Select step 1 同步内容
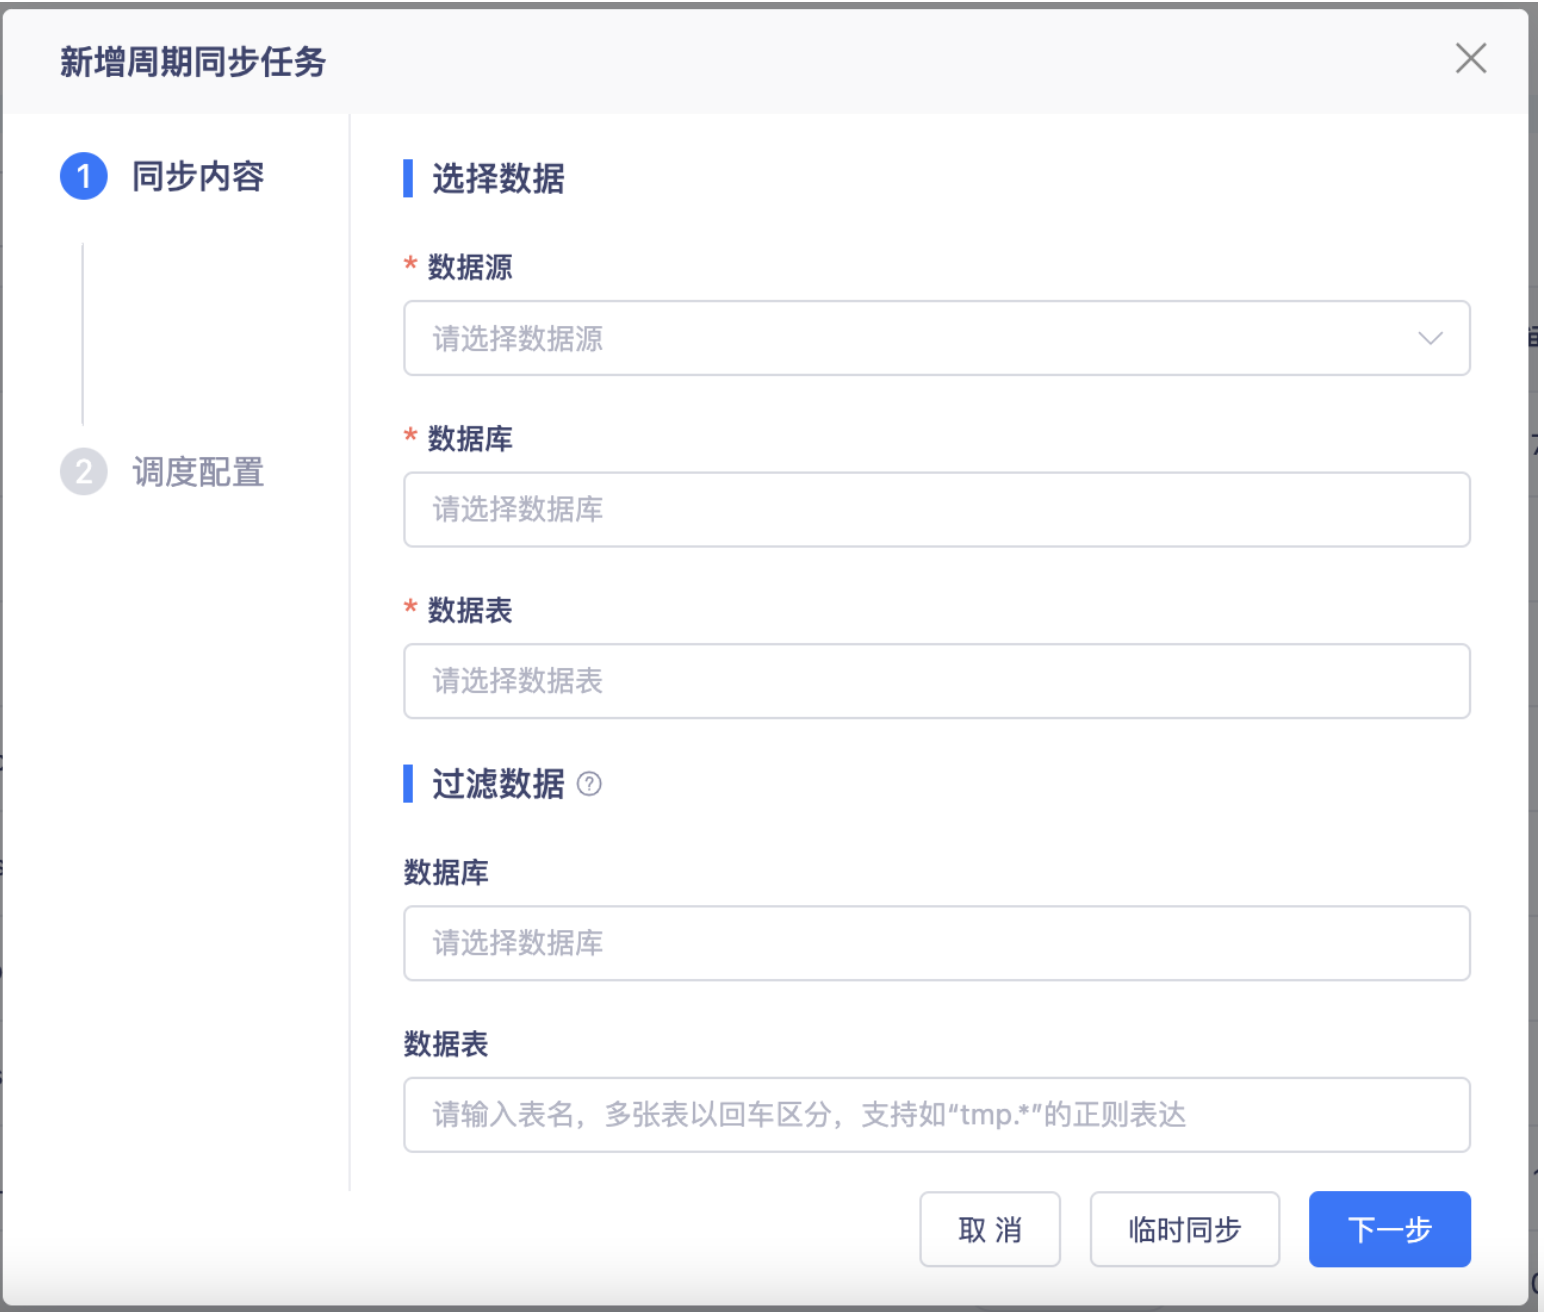The width and height of the screenshot is (1544, 1312). coord(162,176)
